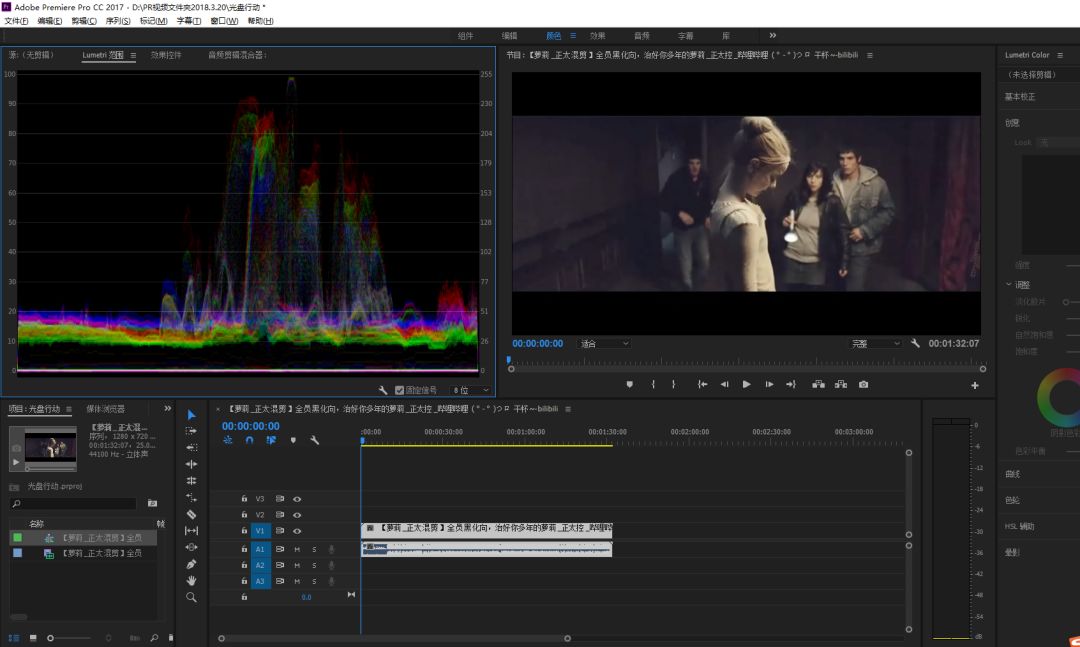
Task: Open the 文件(F) menu
Action: tap(17, 21)
